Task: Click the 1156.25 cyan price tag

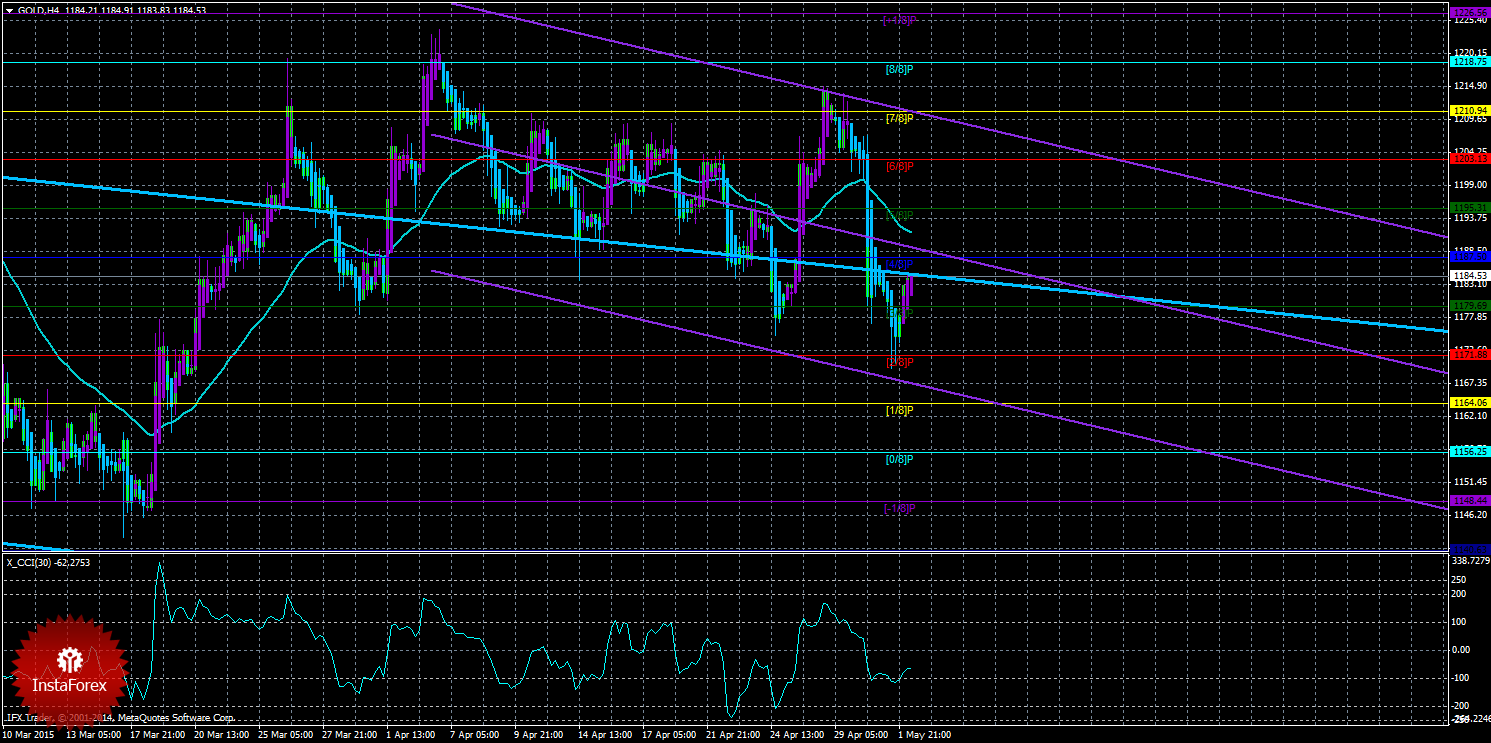Action: pyautogui.click(x=1469, y=451)
